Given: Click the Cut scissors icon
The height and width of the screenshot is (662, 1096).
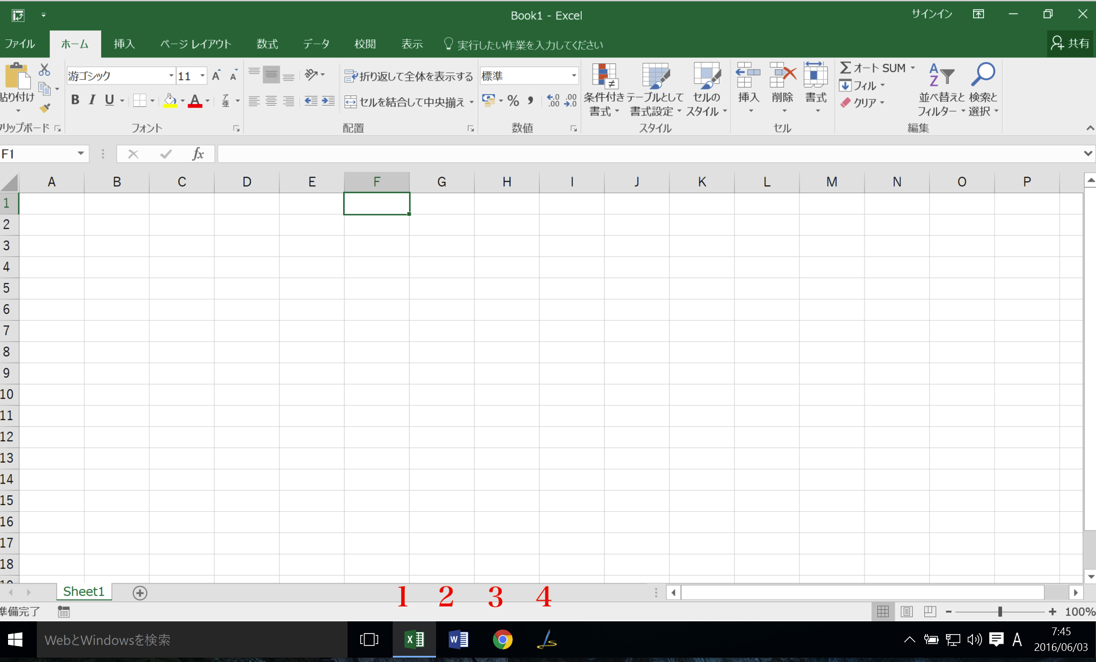Looking at the screenshot, I should click(44, 70).
